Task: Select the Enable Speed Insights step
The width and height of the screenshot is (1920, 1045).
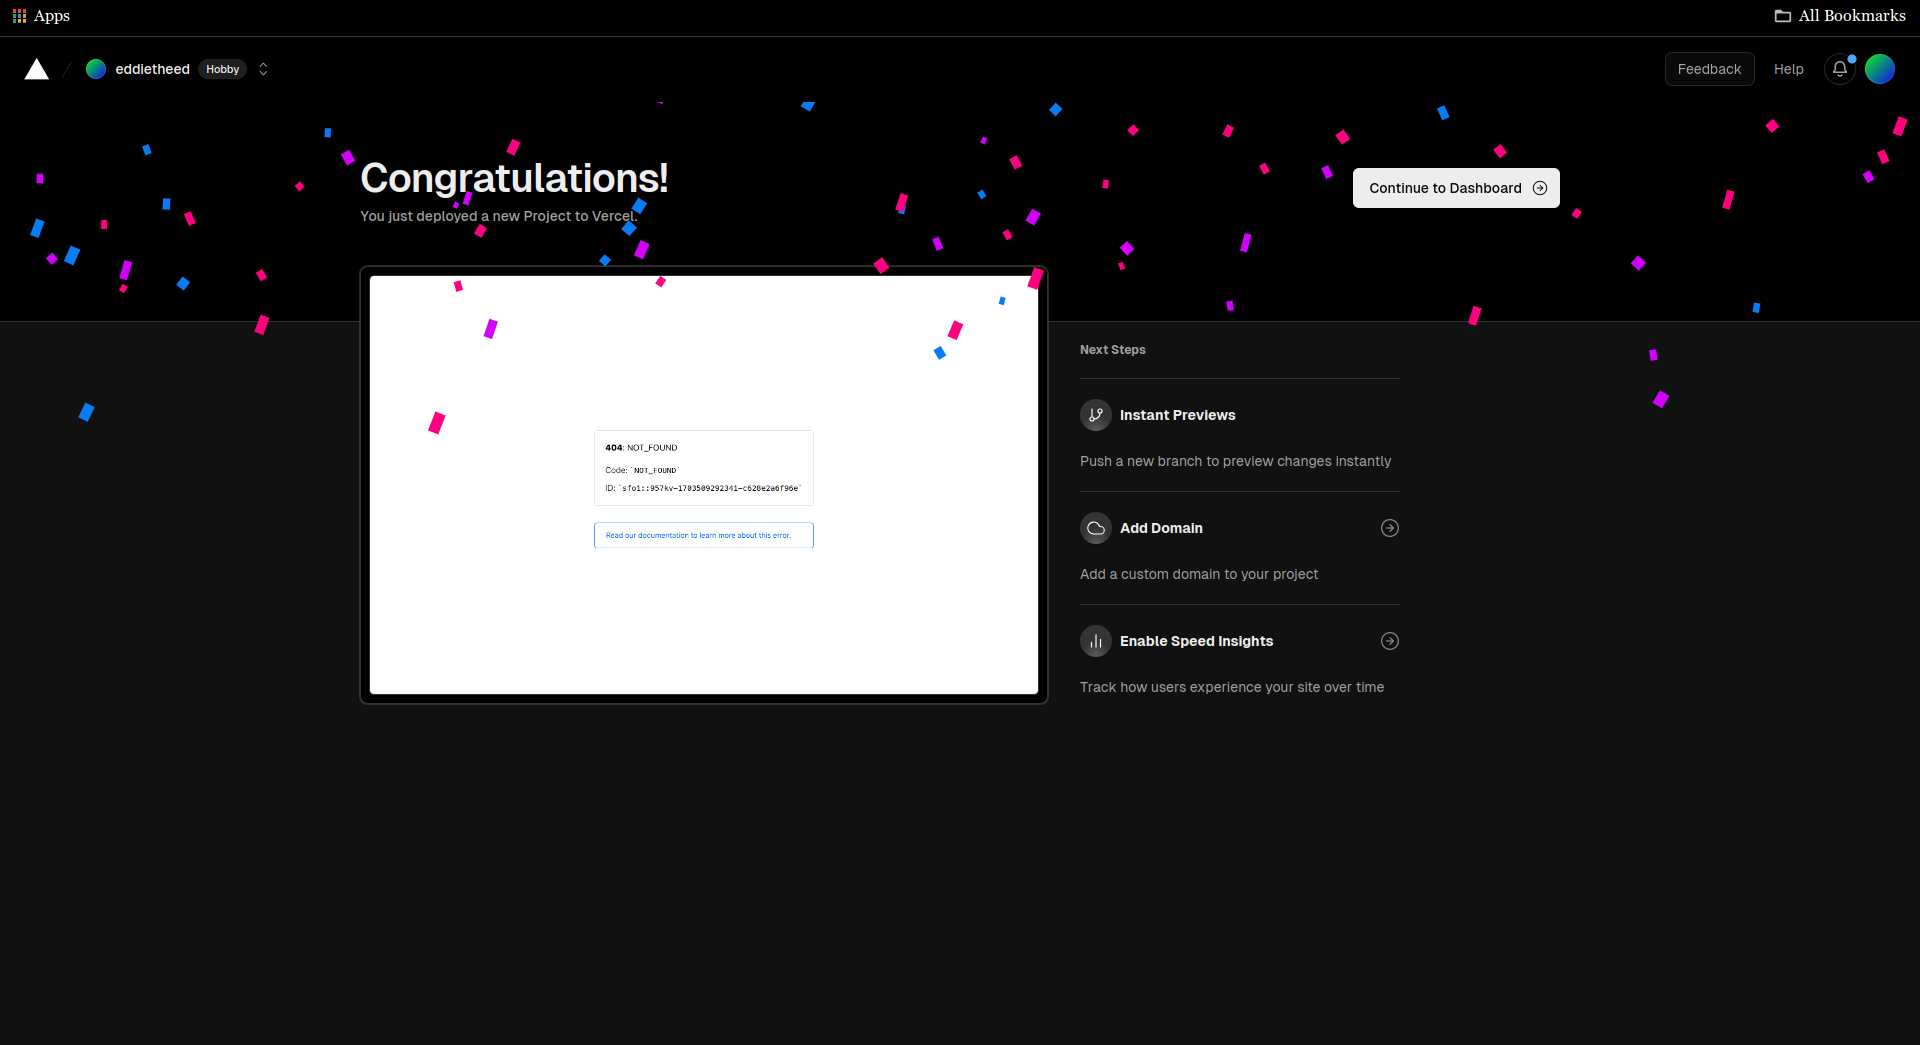Action: point(1196,641)
